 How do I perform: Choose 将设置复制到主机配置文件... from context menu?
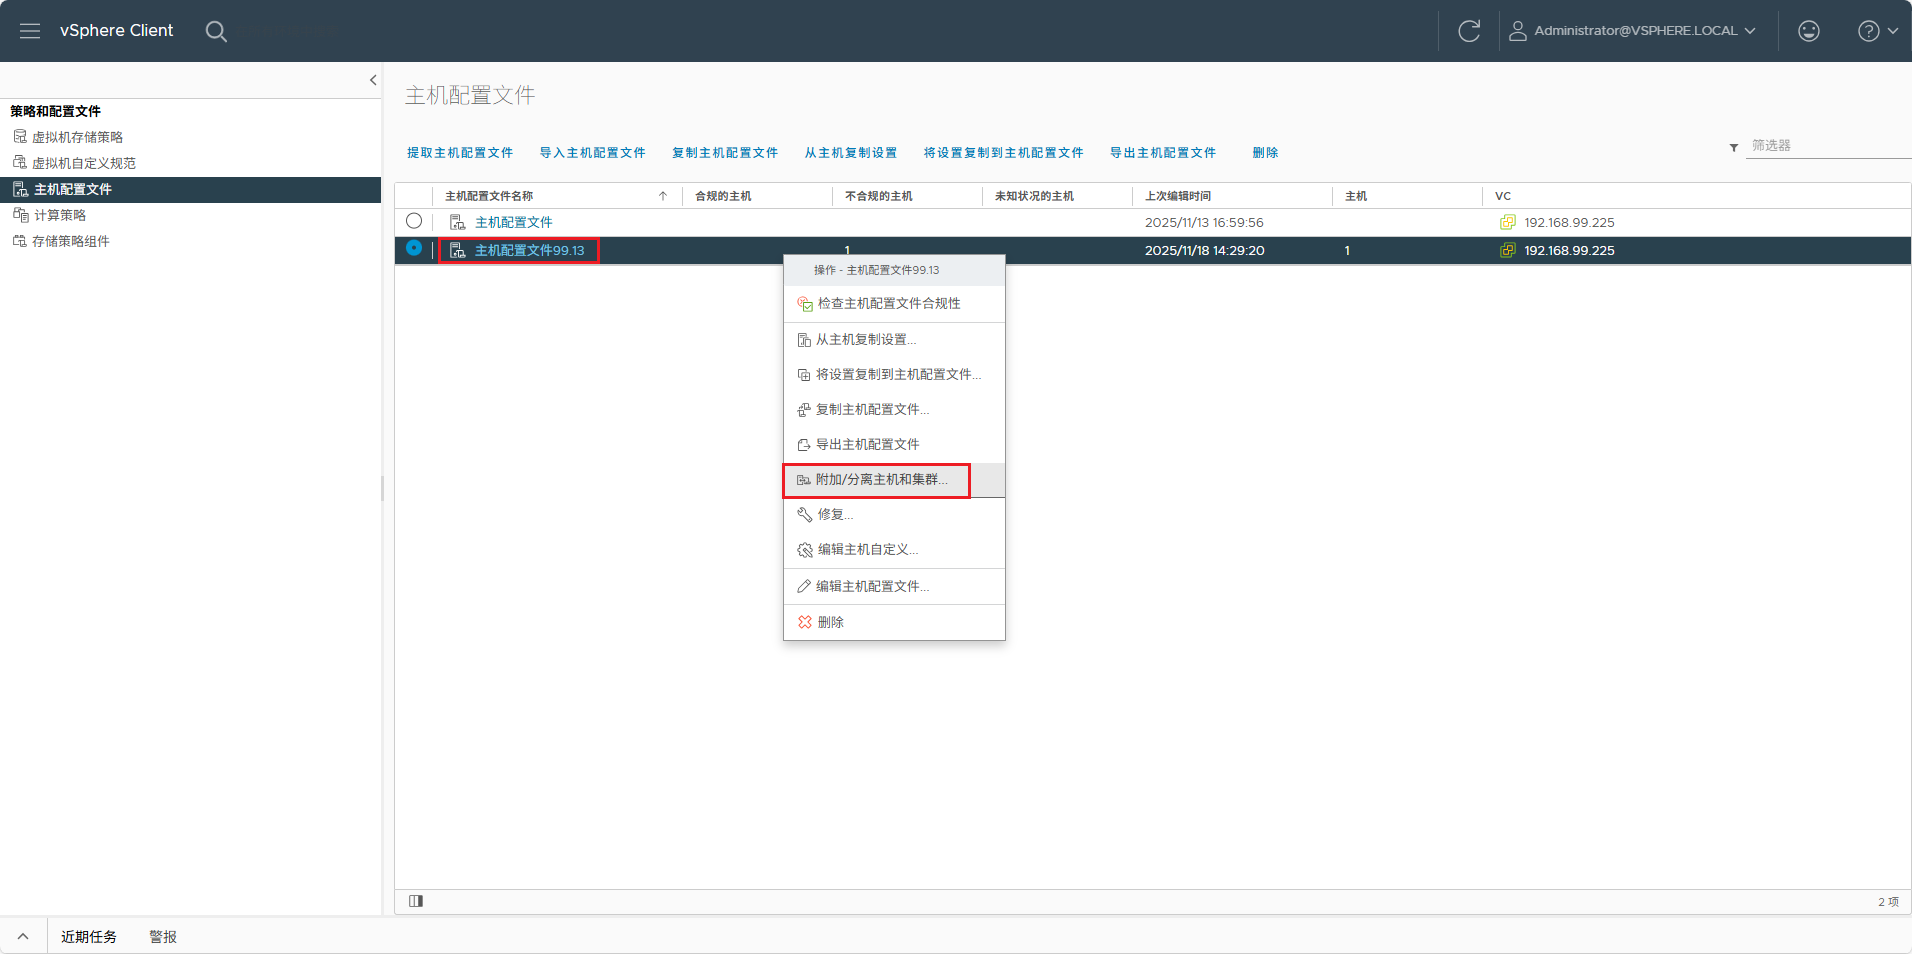coord(894,375)
